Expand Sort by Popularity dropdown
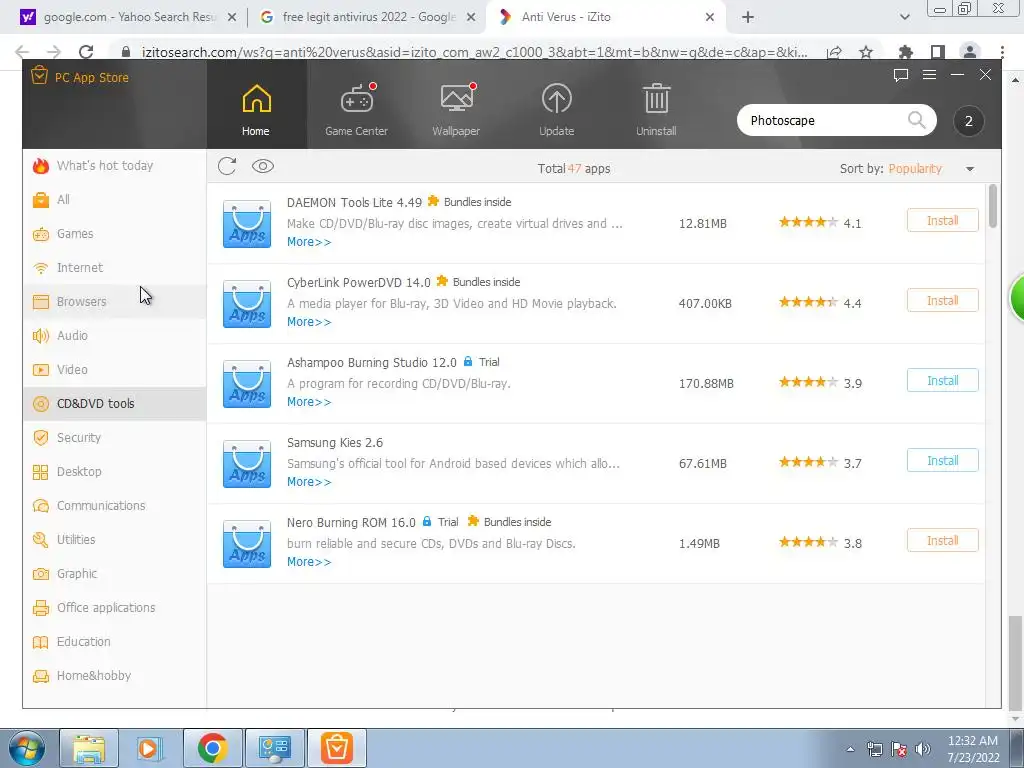The width and height of the screenshot is (1024, 768). click(970, 169)
